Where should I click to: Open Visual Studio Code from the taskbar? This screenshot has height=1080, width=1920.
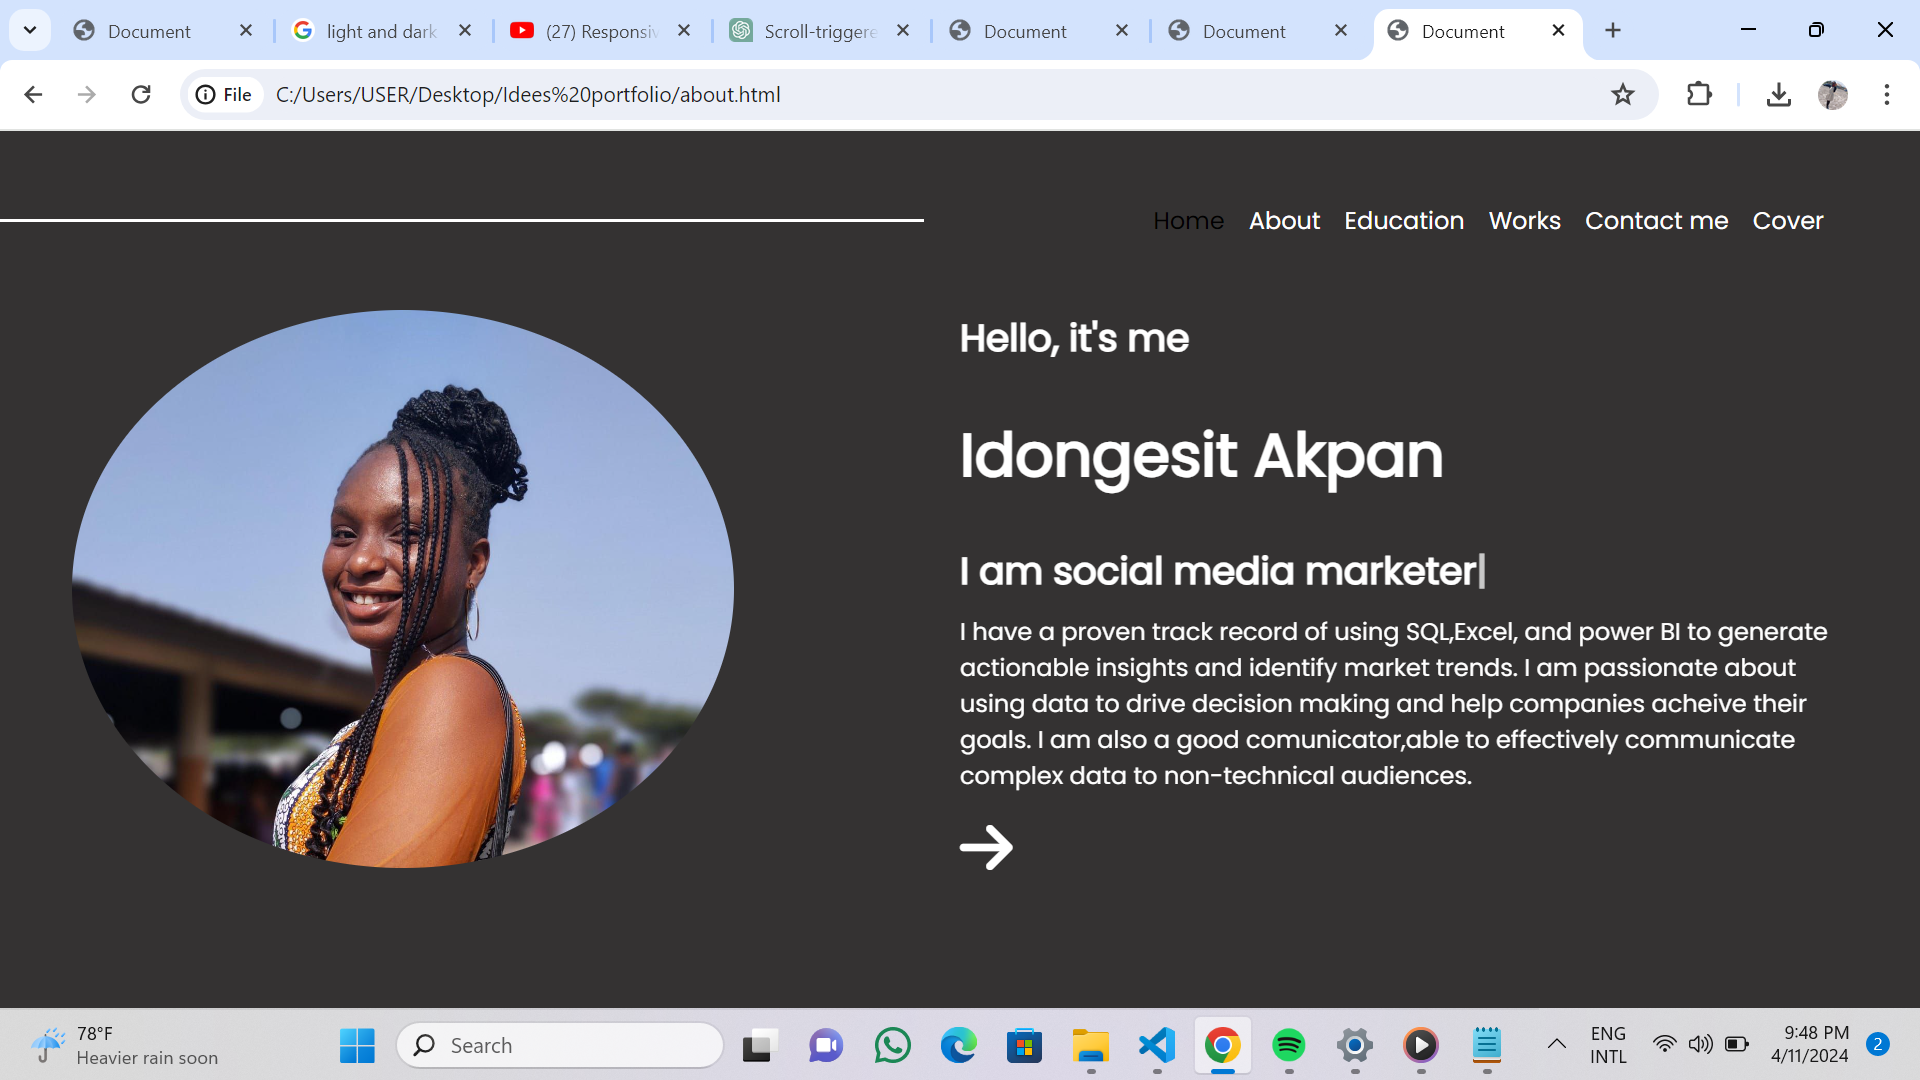[1157, 1046]
